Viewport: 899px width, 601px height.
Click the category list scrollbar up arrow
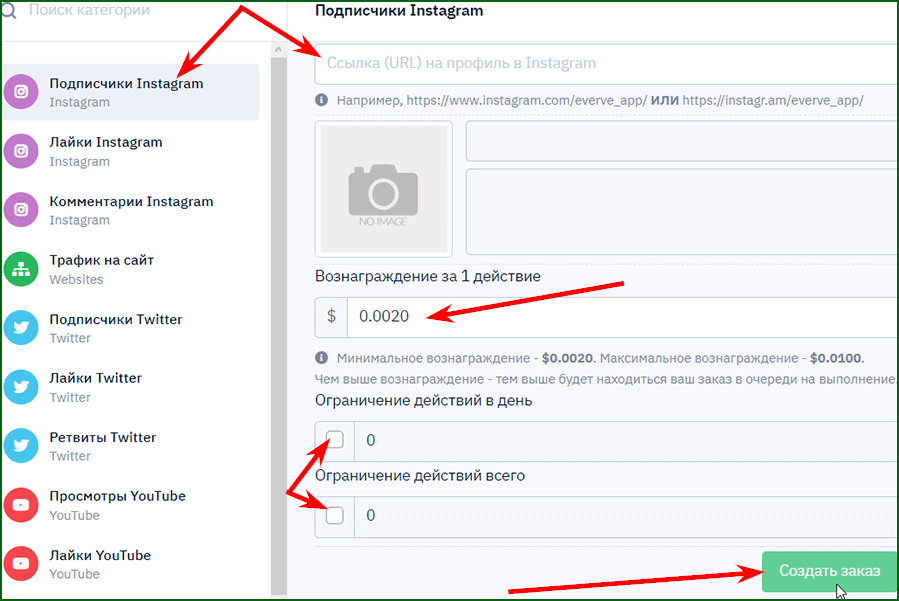[x=279, y=50]
